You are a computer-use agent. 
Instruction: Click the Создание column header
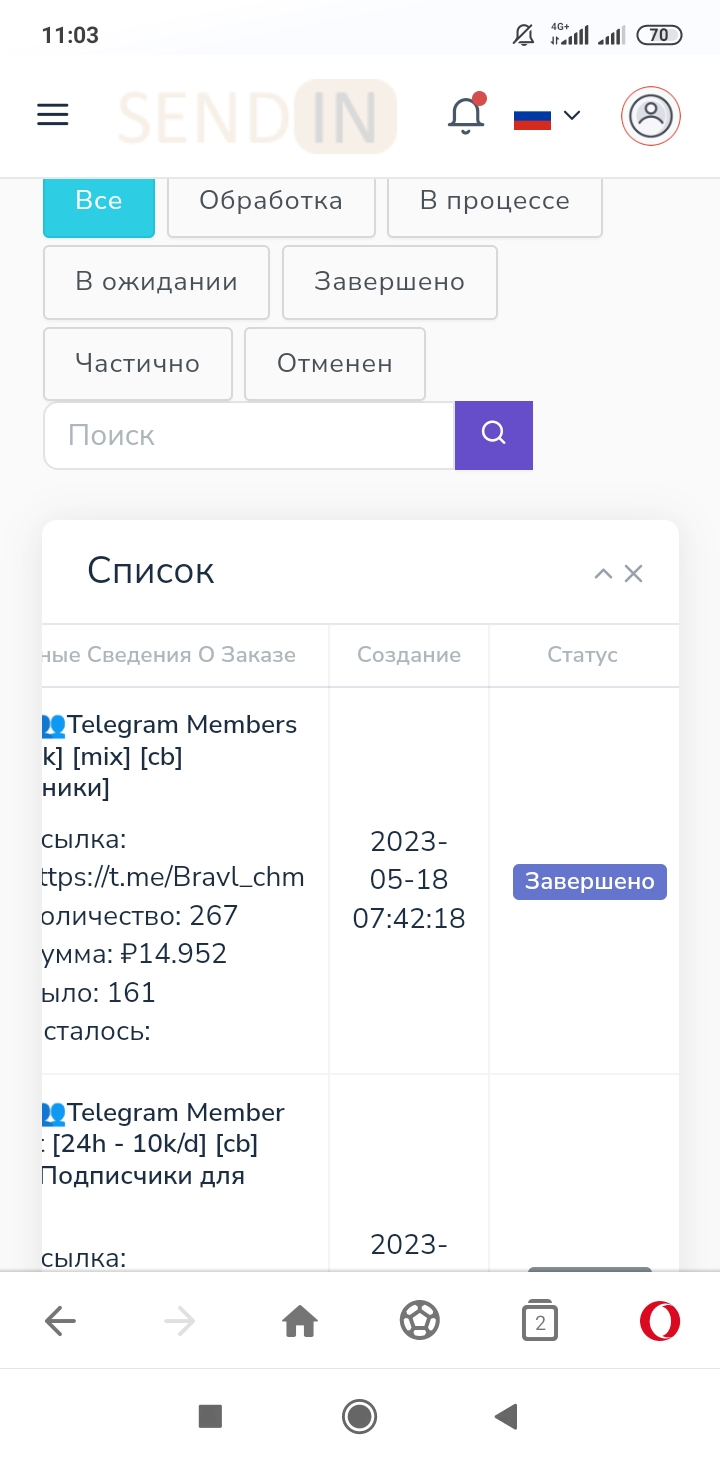409,656
